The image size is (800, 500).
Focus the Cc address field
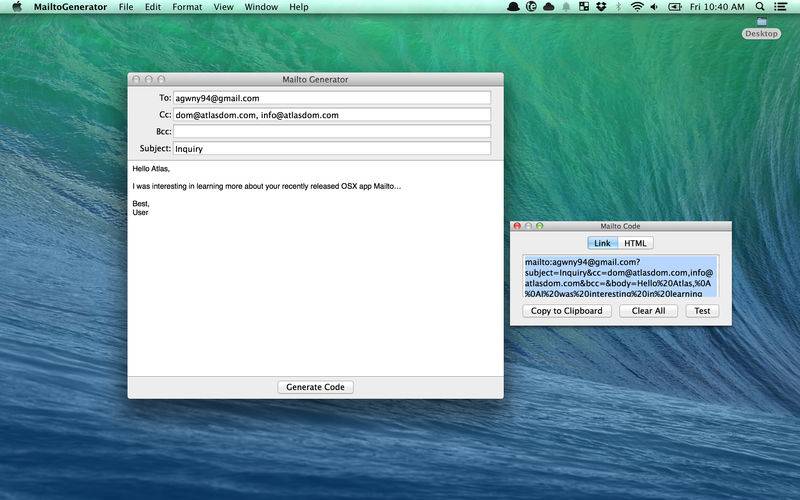click(x=332, y=115)
